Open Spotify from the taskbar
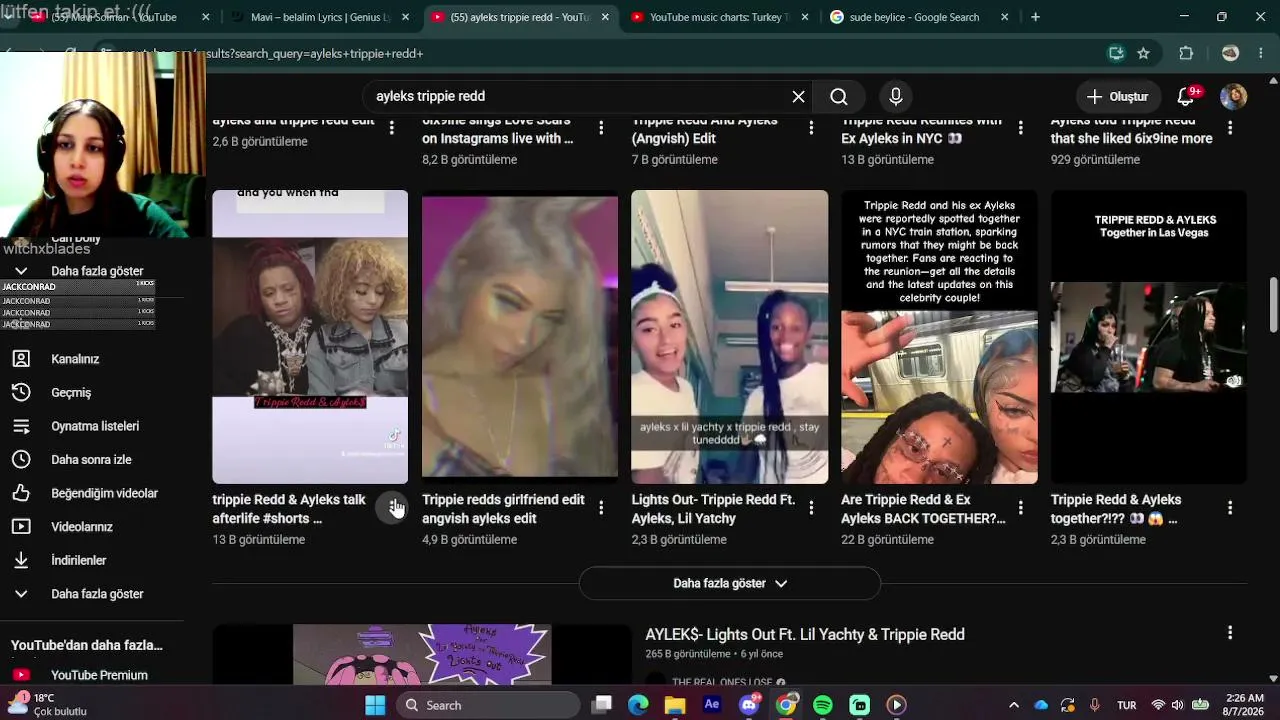Screen dimensions: 1280x720 (823, 705)
